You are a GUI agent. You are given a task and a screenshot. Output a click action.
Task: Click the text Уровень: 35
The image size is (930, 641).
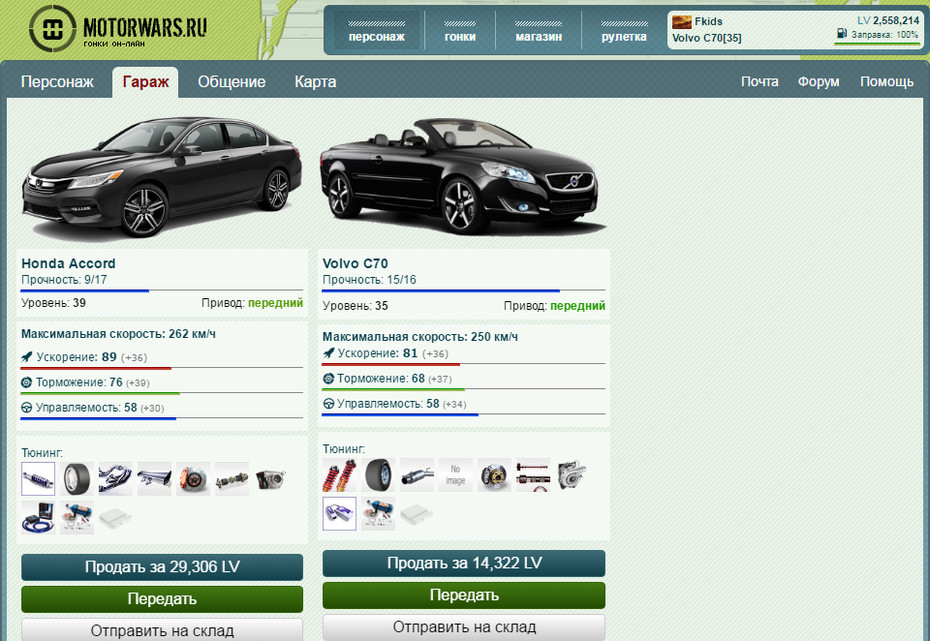355,306
